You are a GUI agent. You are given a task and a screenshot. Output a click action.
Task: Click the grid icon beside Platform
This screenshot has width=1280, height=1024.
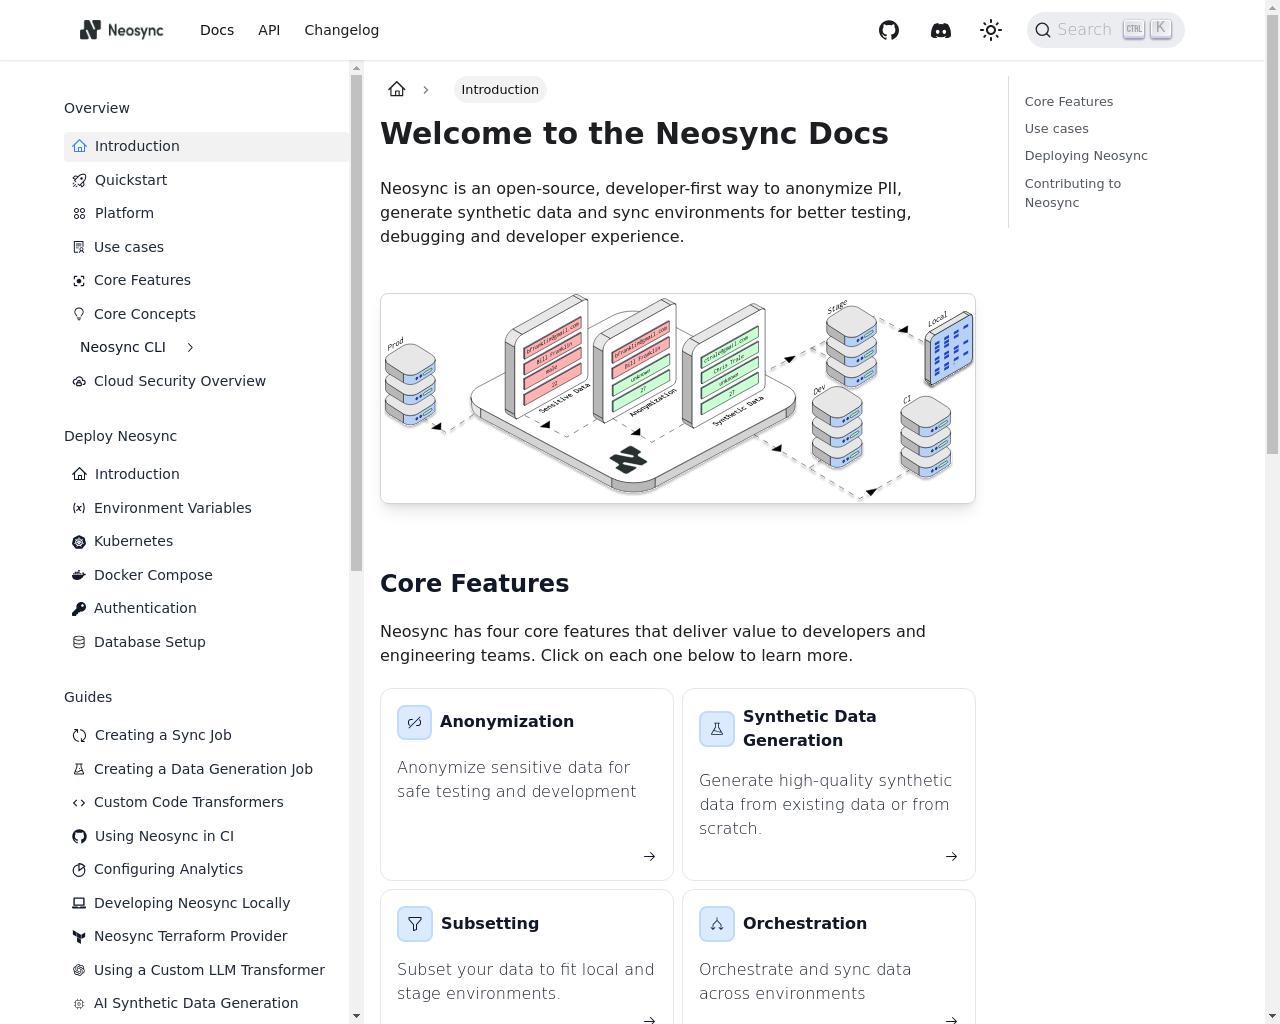pos(79,213)
